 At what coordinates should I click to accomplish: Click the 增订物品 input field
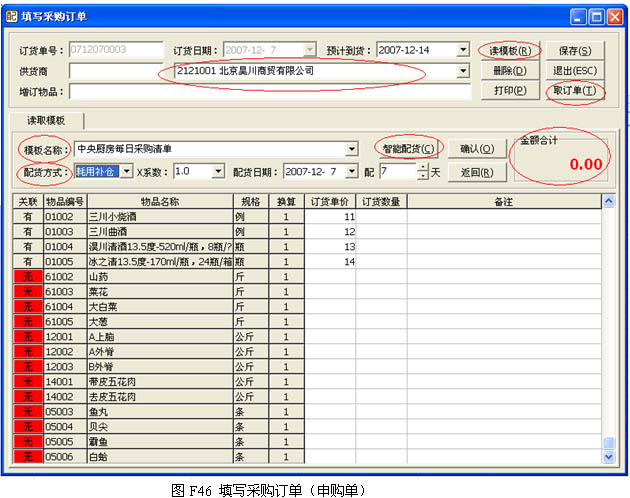pyautogui.click(x=268, y=92)
